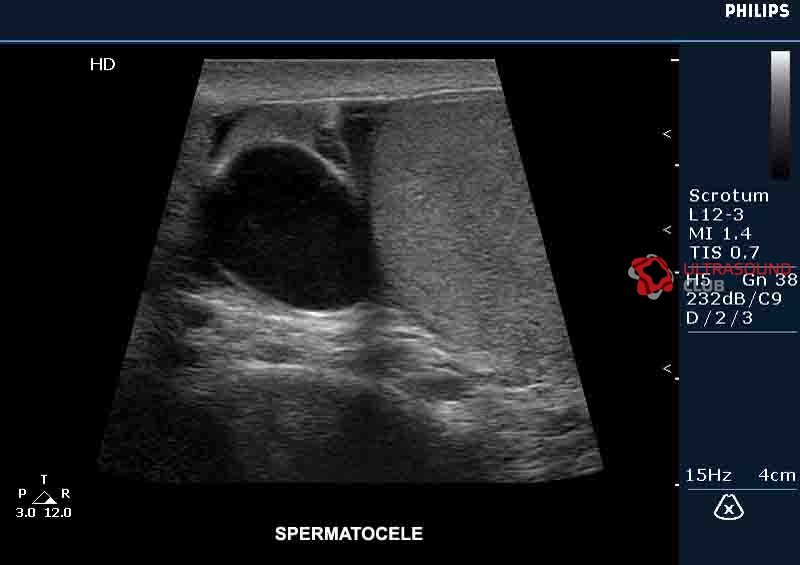
Task: Click the 232dB/C9 setting
Action: point(734,299)
